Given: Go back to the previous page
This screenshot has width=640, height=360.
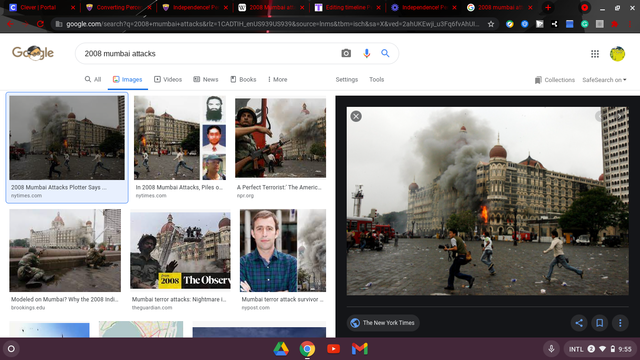Looking at the screenshot, I should coord(10,24).
